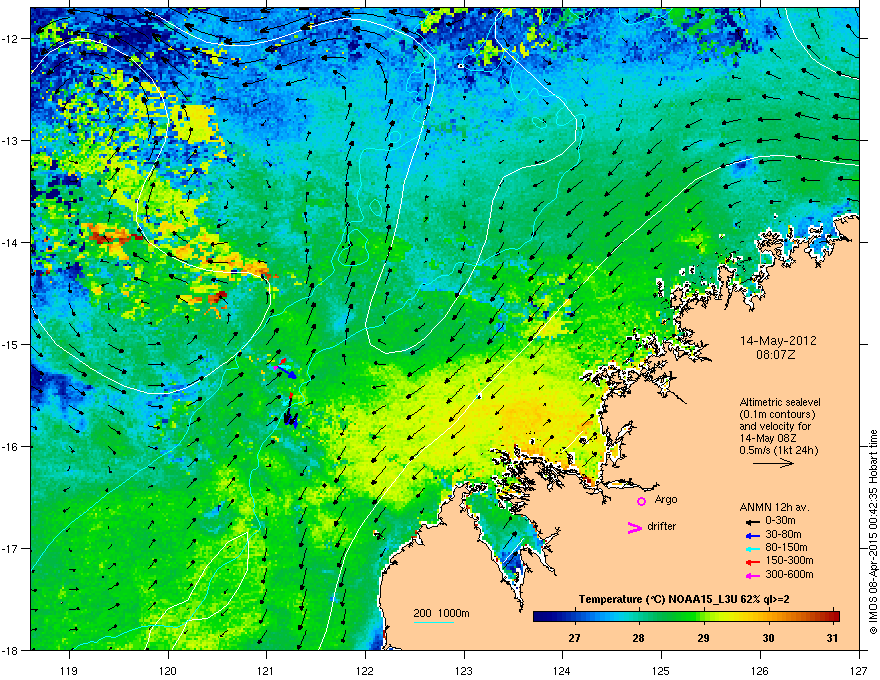Screen dimensions: 880x680
Task: Click the '14-May-2012' date label
Action: pos(778,341)
